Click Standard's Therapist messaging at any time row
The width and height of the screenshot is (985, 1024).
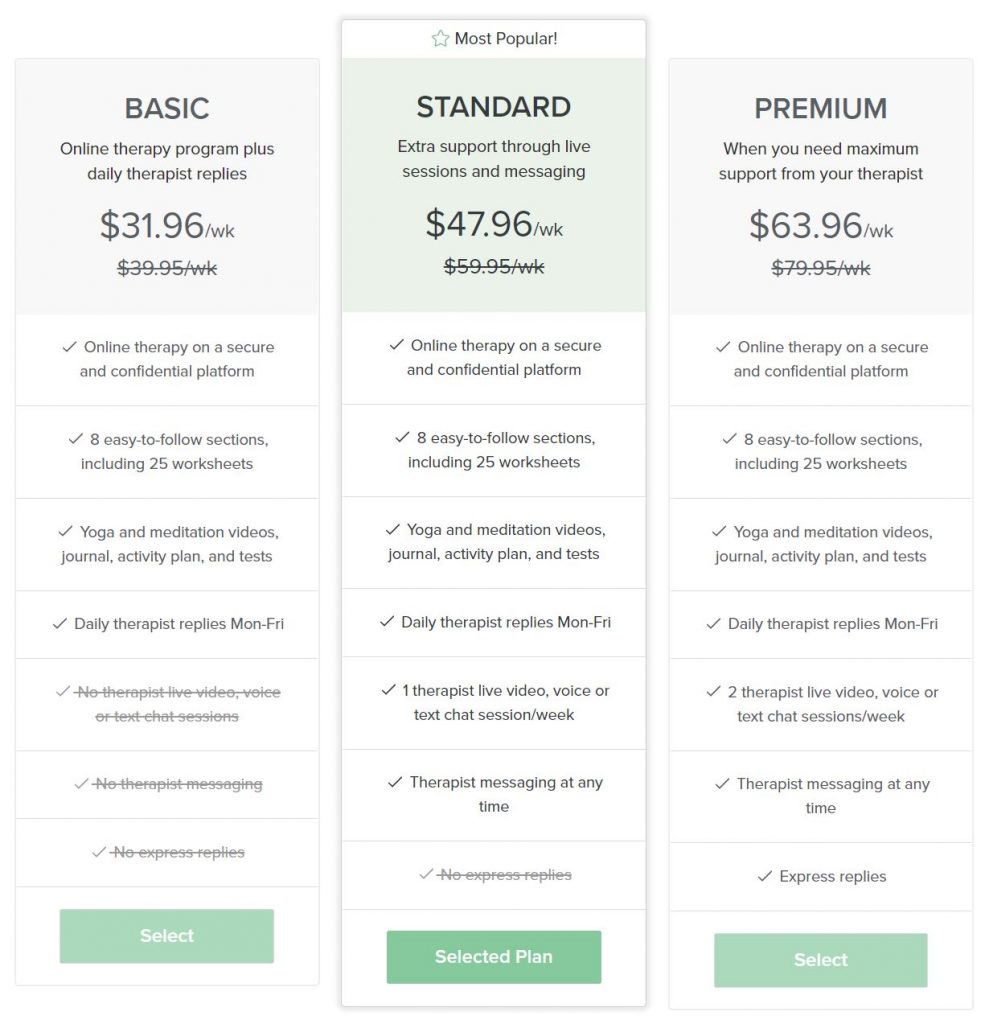pyautogui.click(x=494, y=795)
